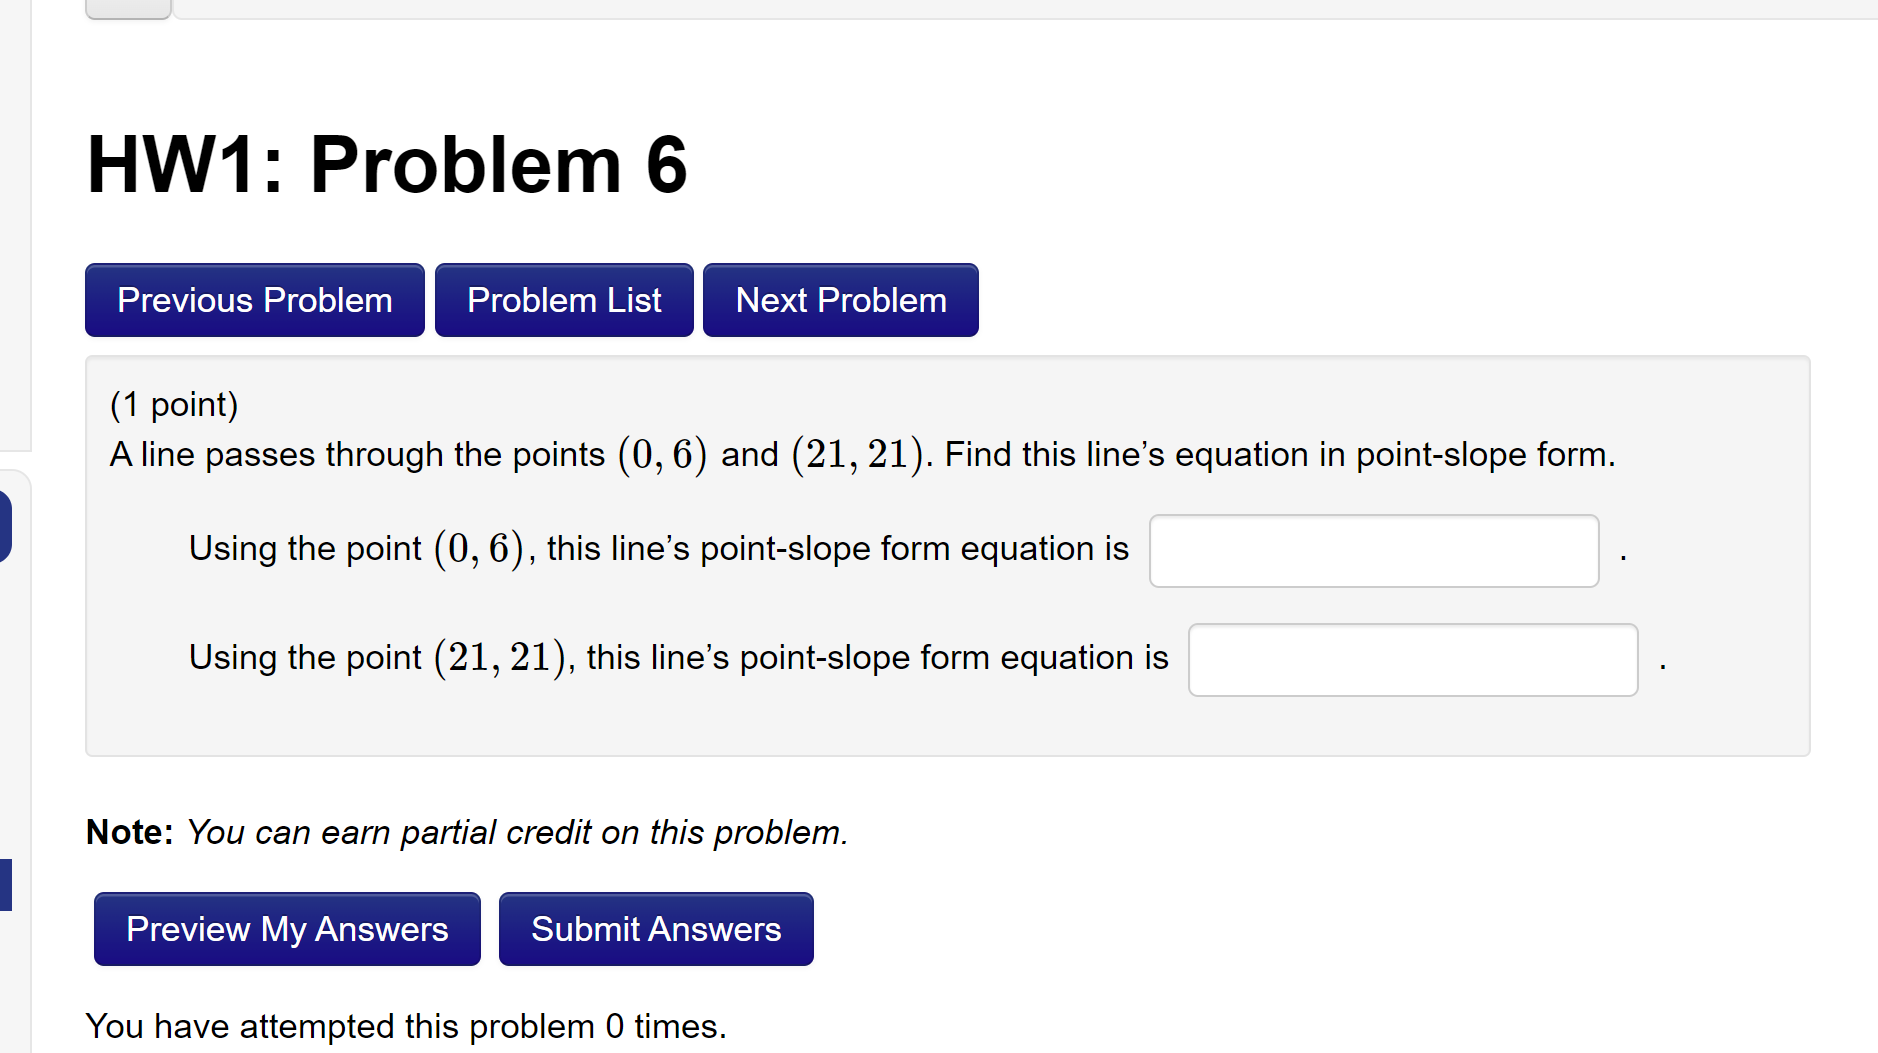Click the partial credit note text

(x=466, y=831)
